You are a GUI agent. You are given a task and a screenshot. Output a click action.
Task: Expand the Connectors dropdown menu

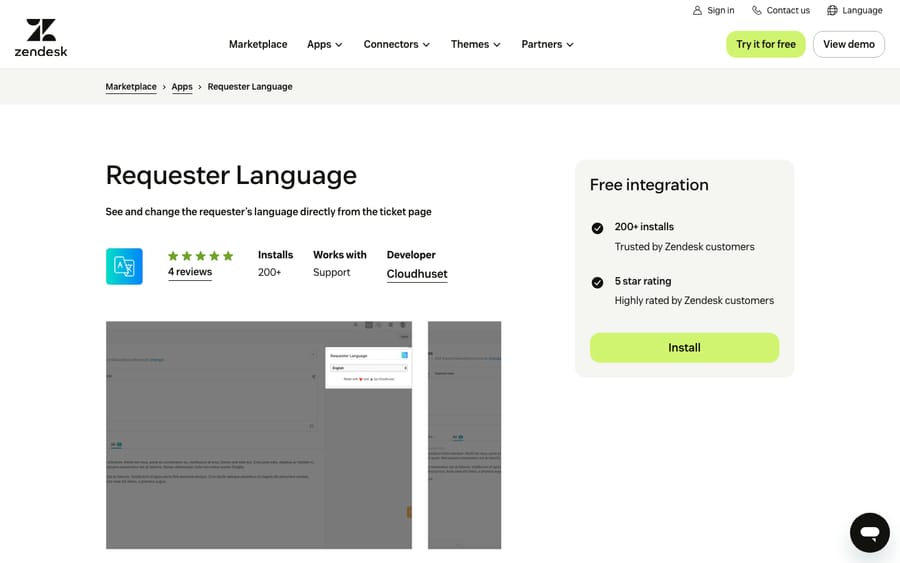(x=397, y=44)
